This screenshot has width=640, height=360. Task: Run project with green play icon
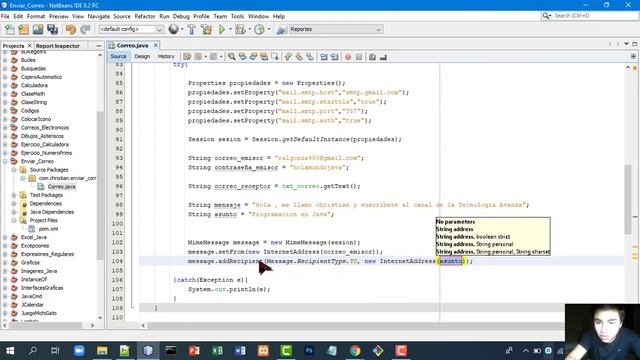tap(222, 29)
